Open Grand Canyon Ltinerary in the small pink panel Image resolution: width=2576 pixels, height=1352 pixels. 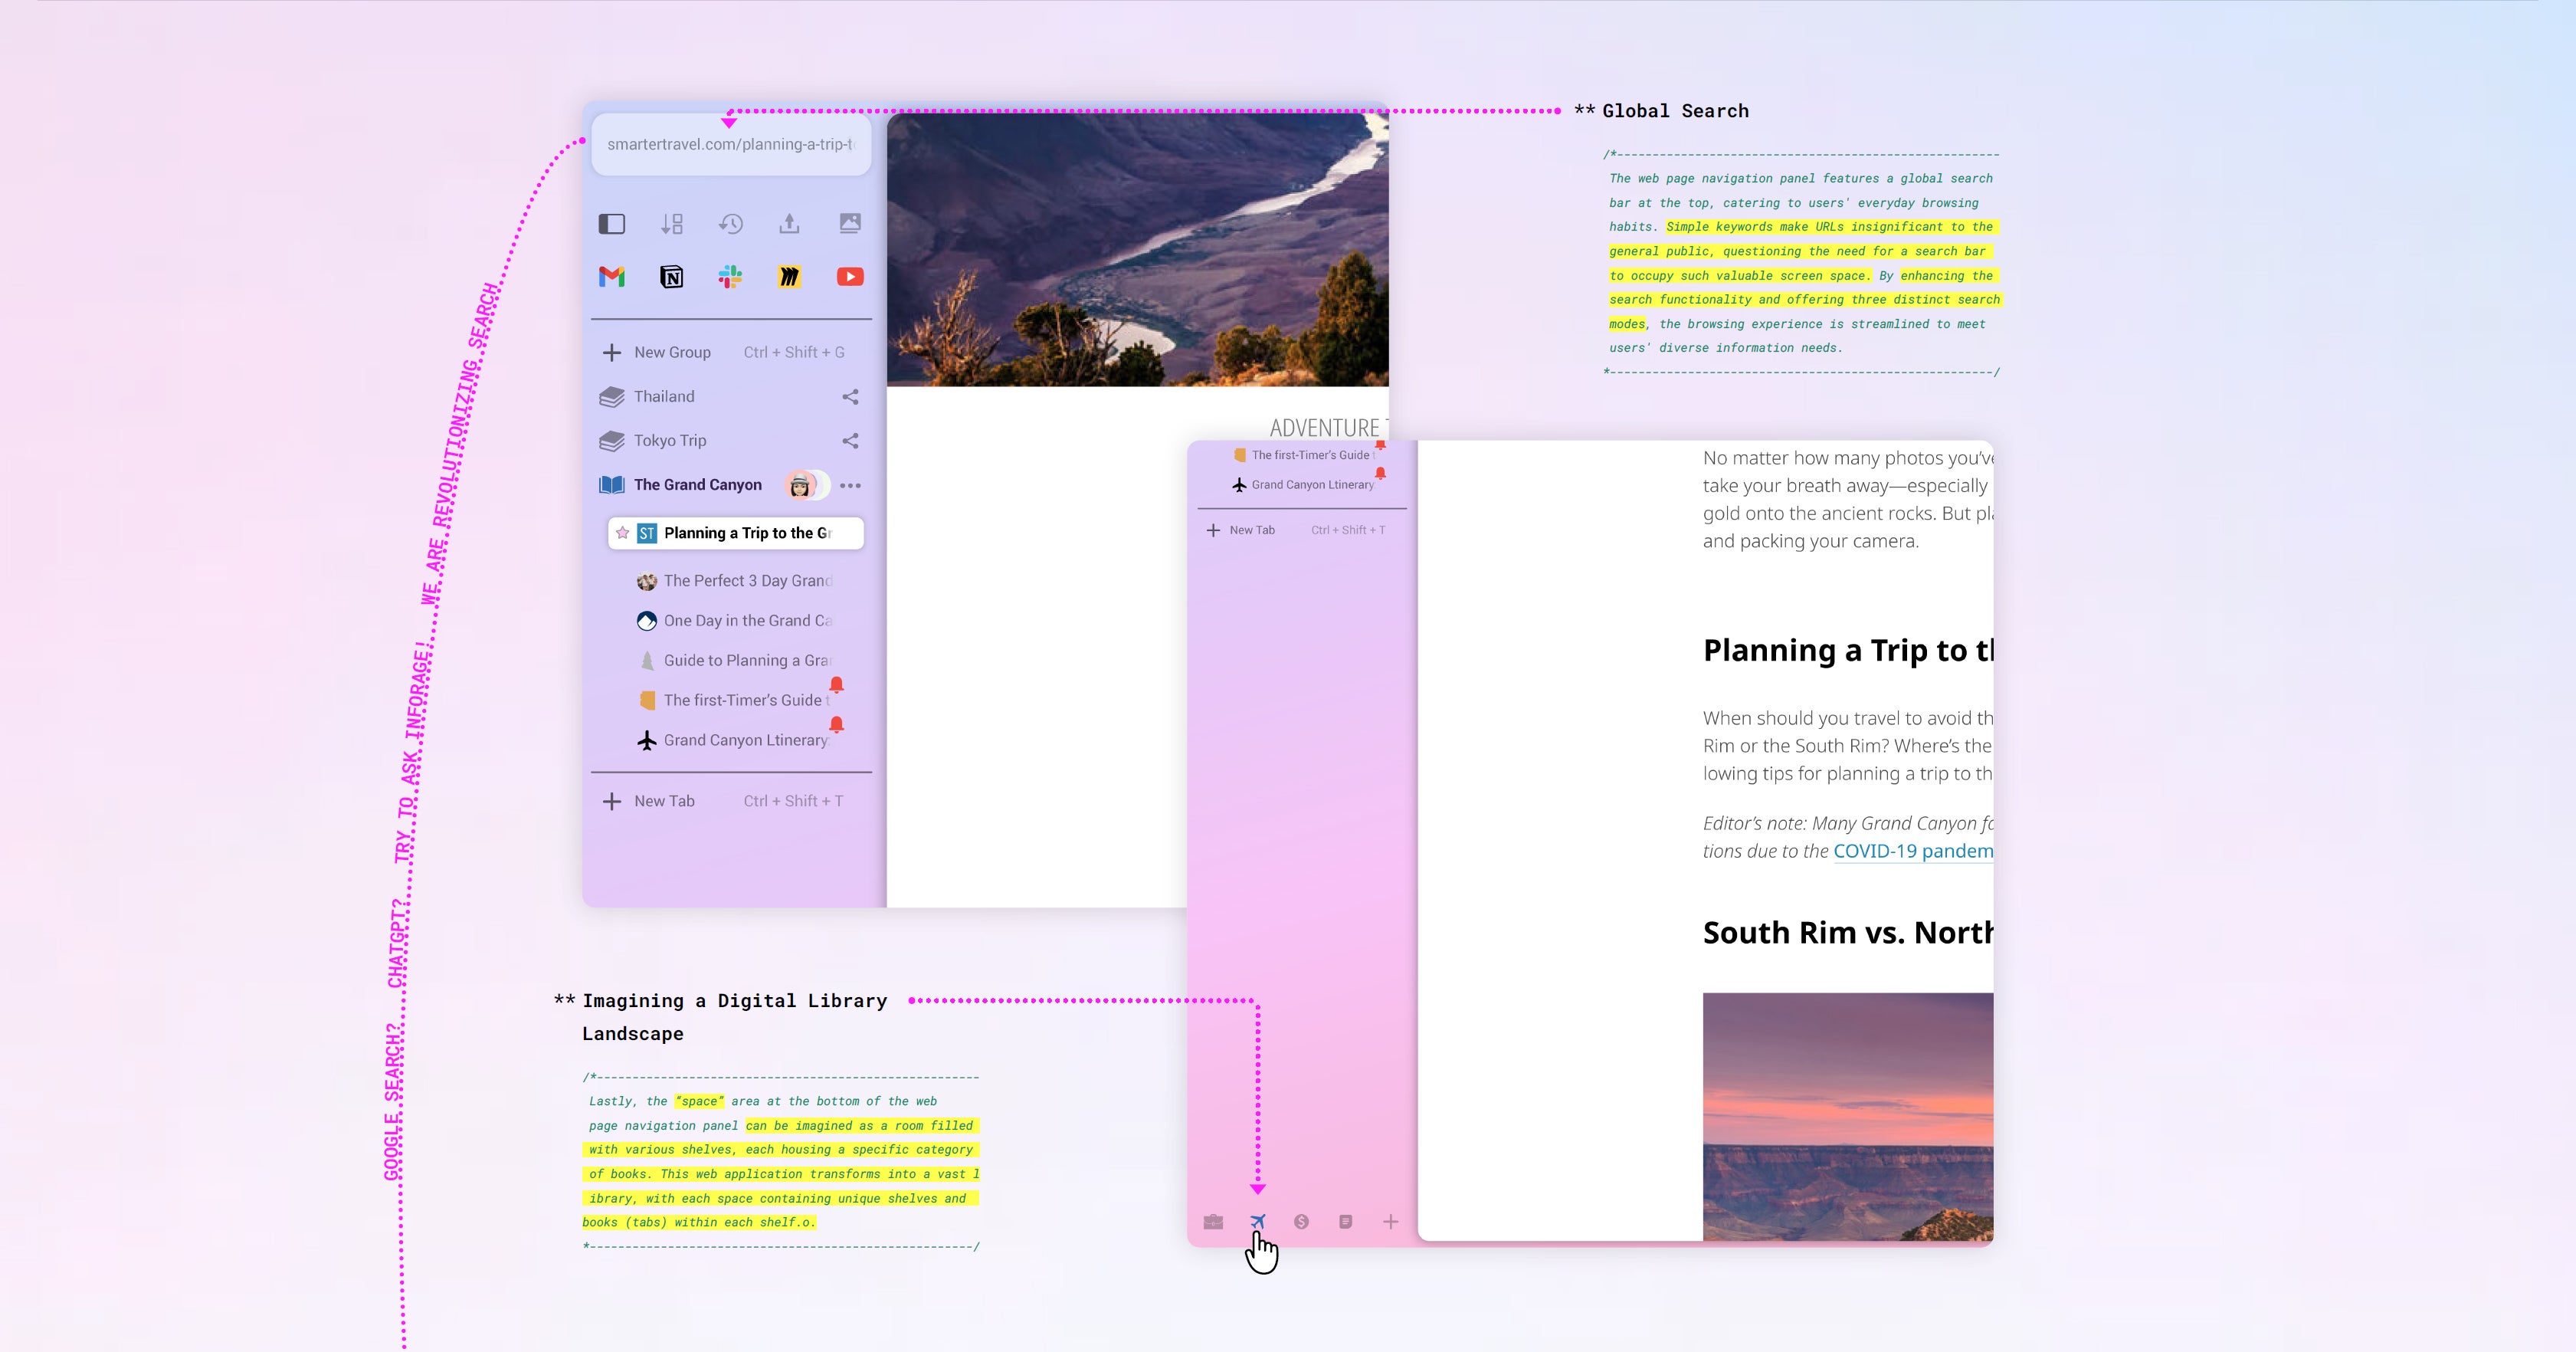point(1306,485)
